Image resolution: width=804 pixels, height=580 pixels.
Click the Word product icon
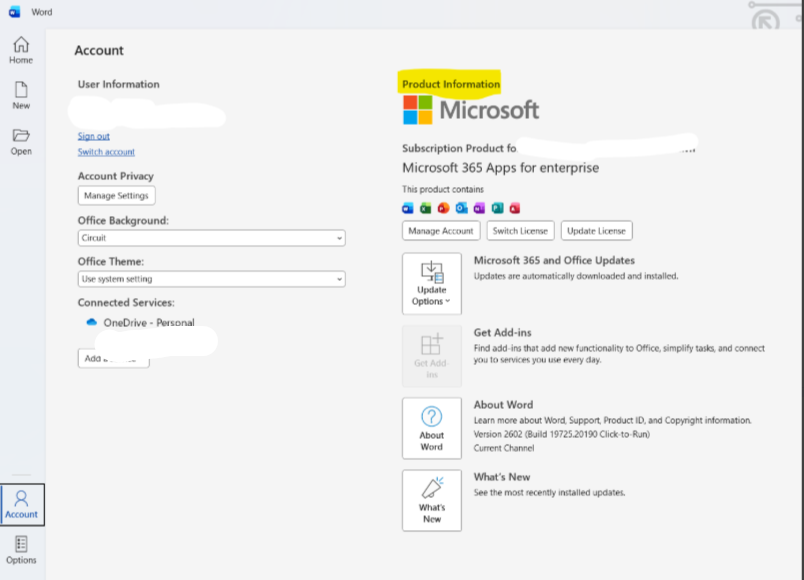click(408, 208)
